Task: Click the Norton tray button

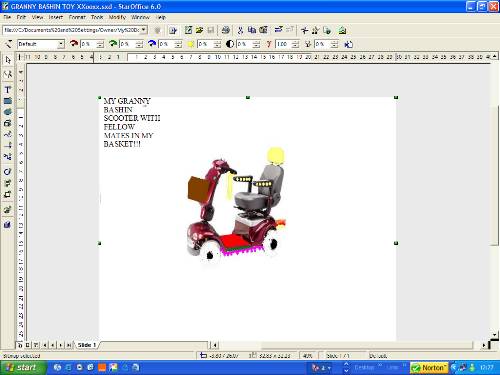Action: click(429, 368)
